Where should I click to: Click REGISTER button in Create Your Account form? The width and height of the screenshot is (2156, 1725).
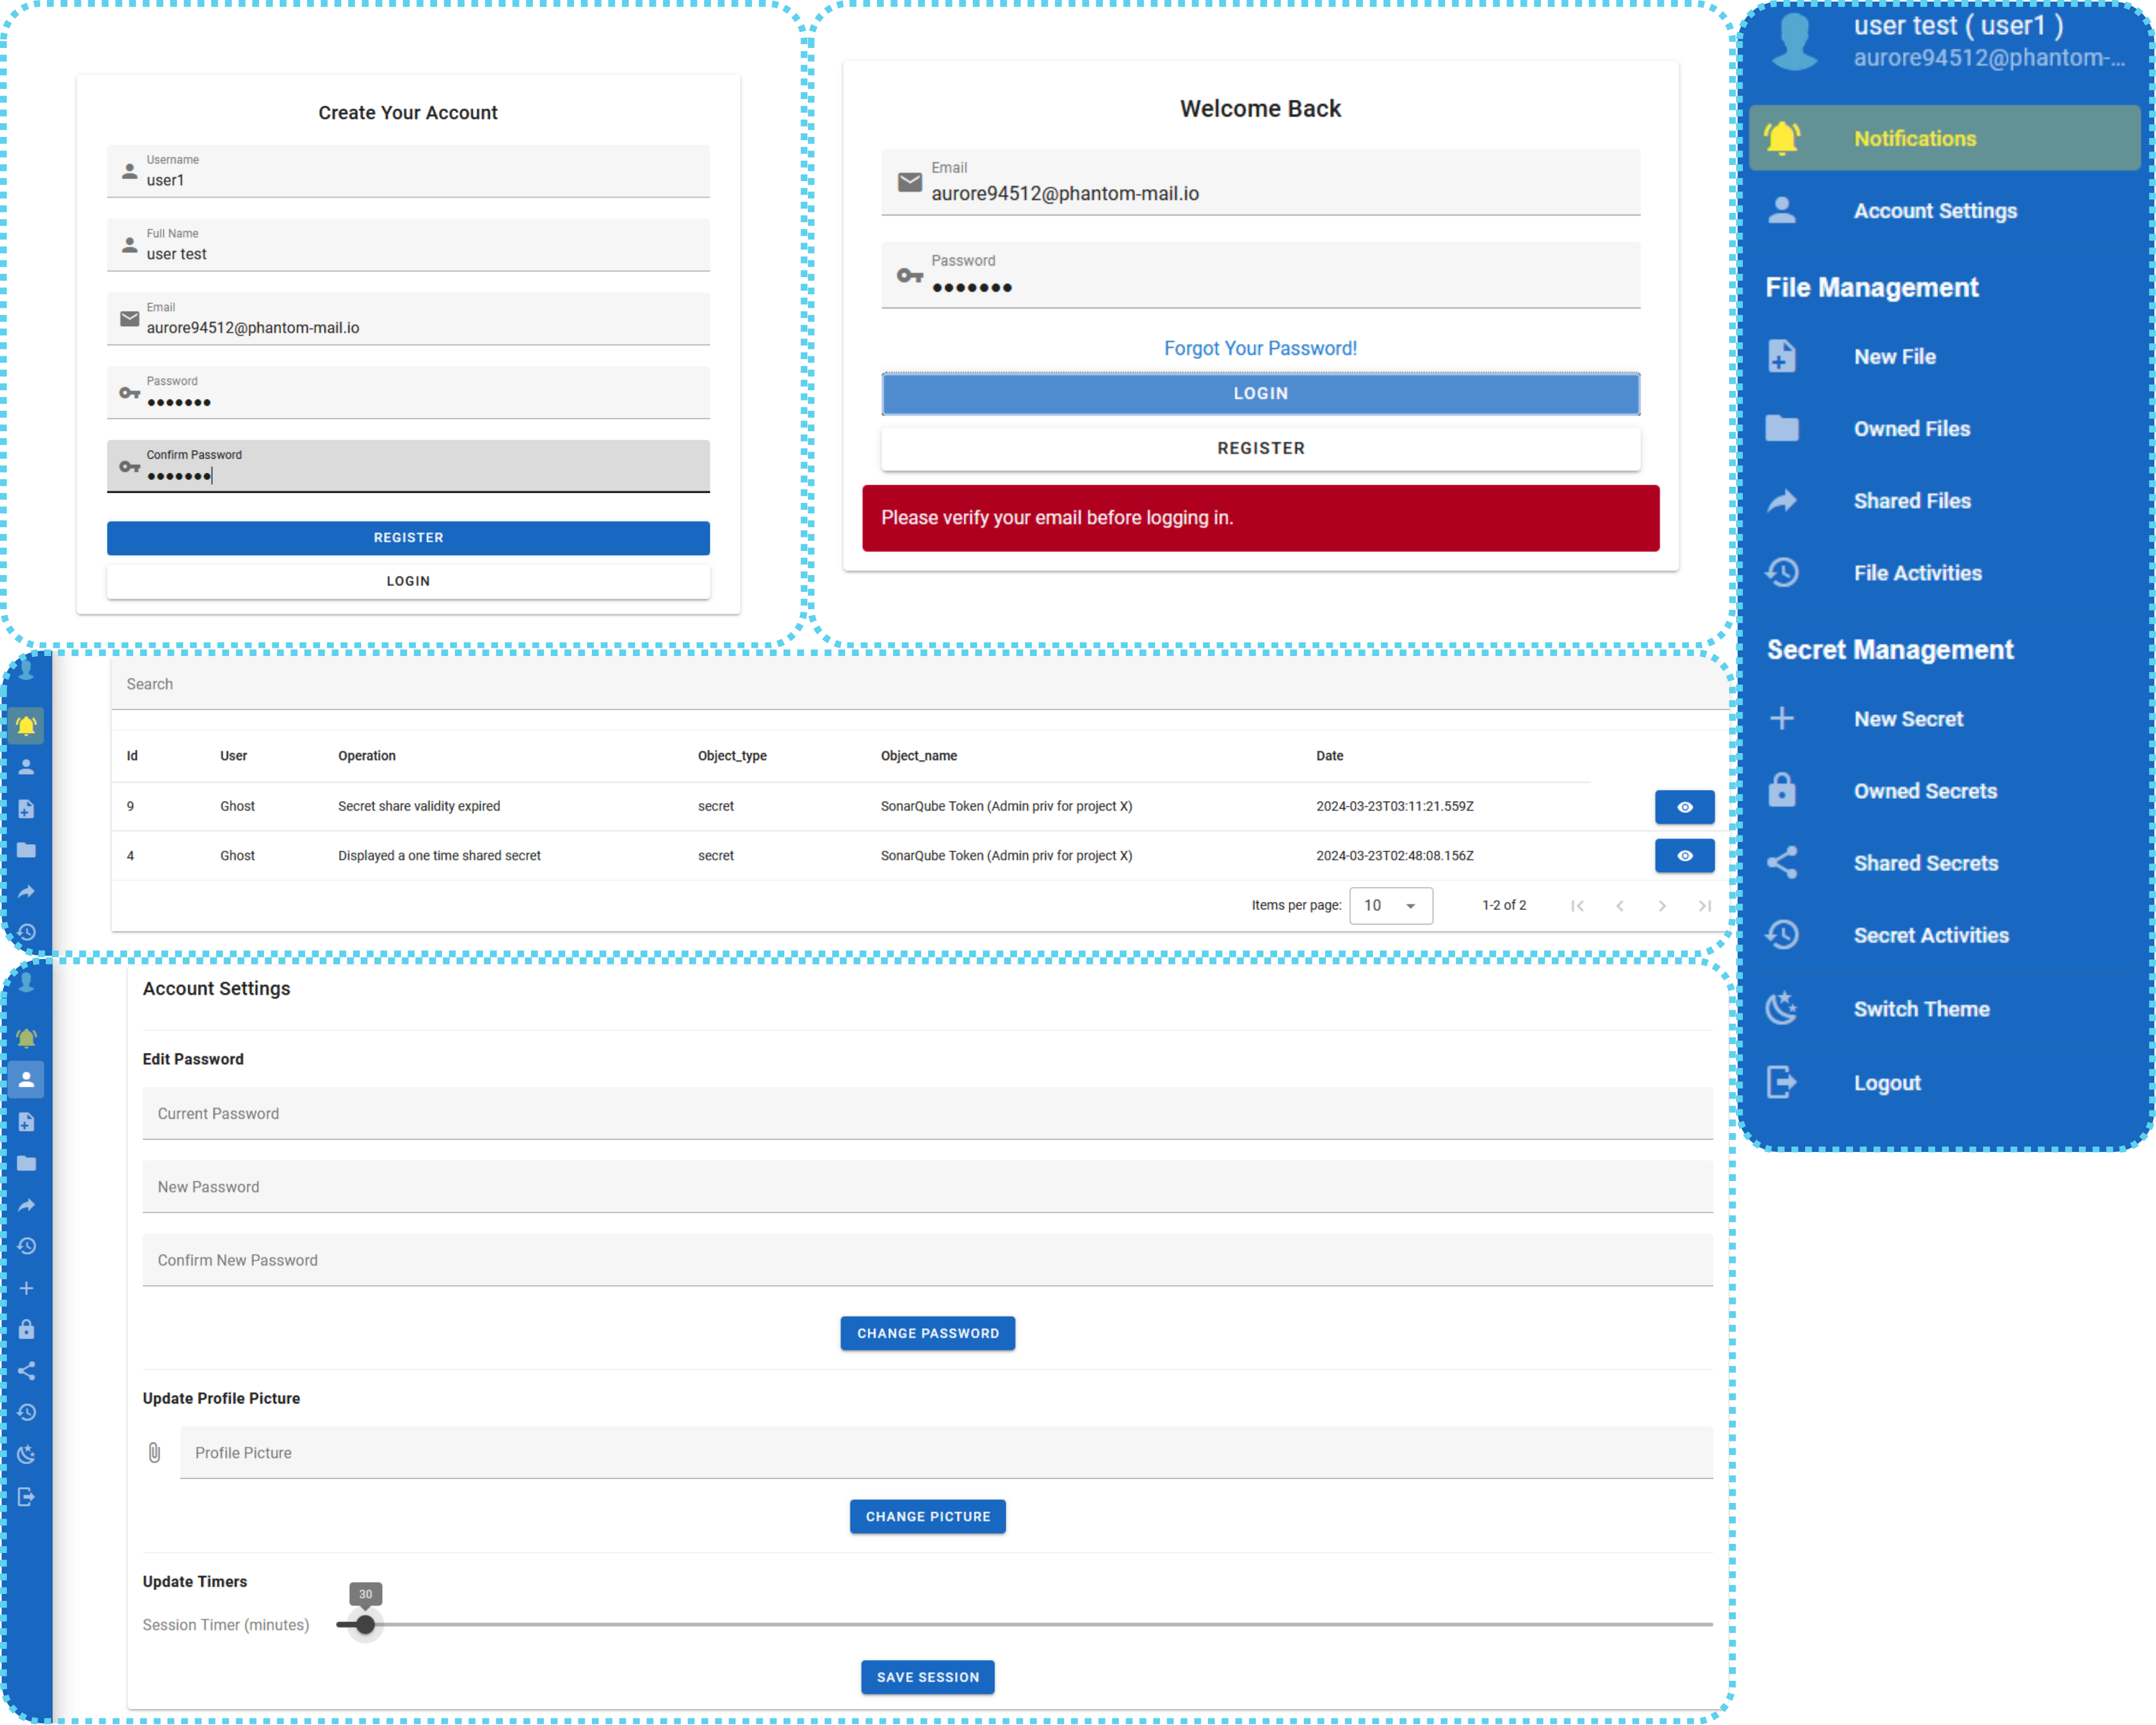pos(408,538)
